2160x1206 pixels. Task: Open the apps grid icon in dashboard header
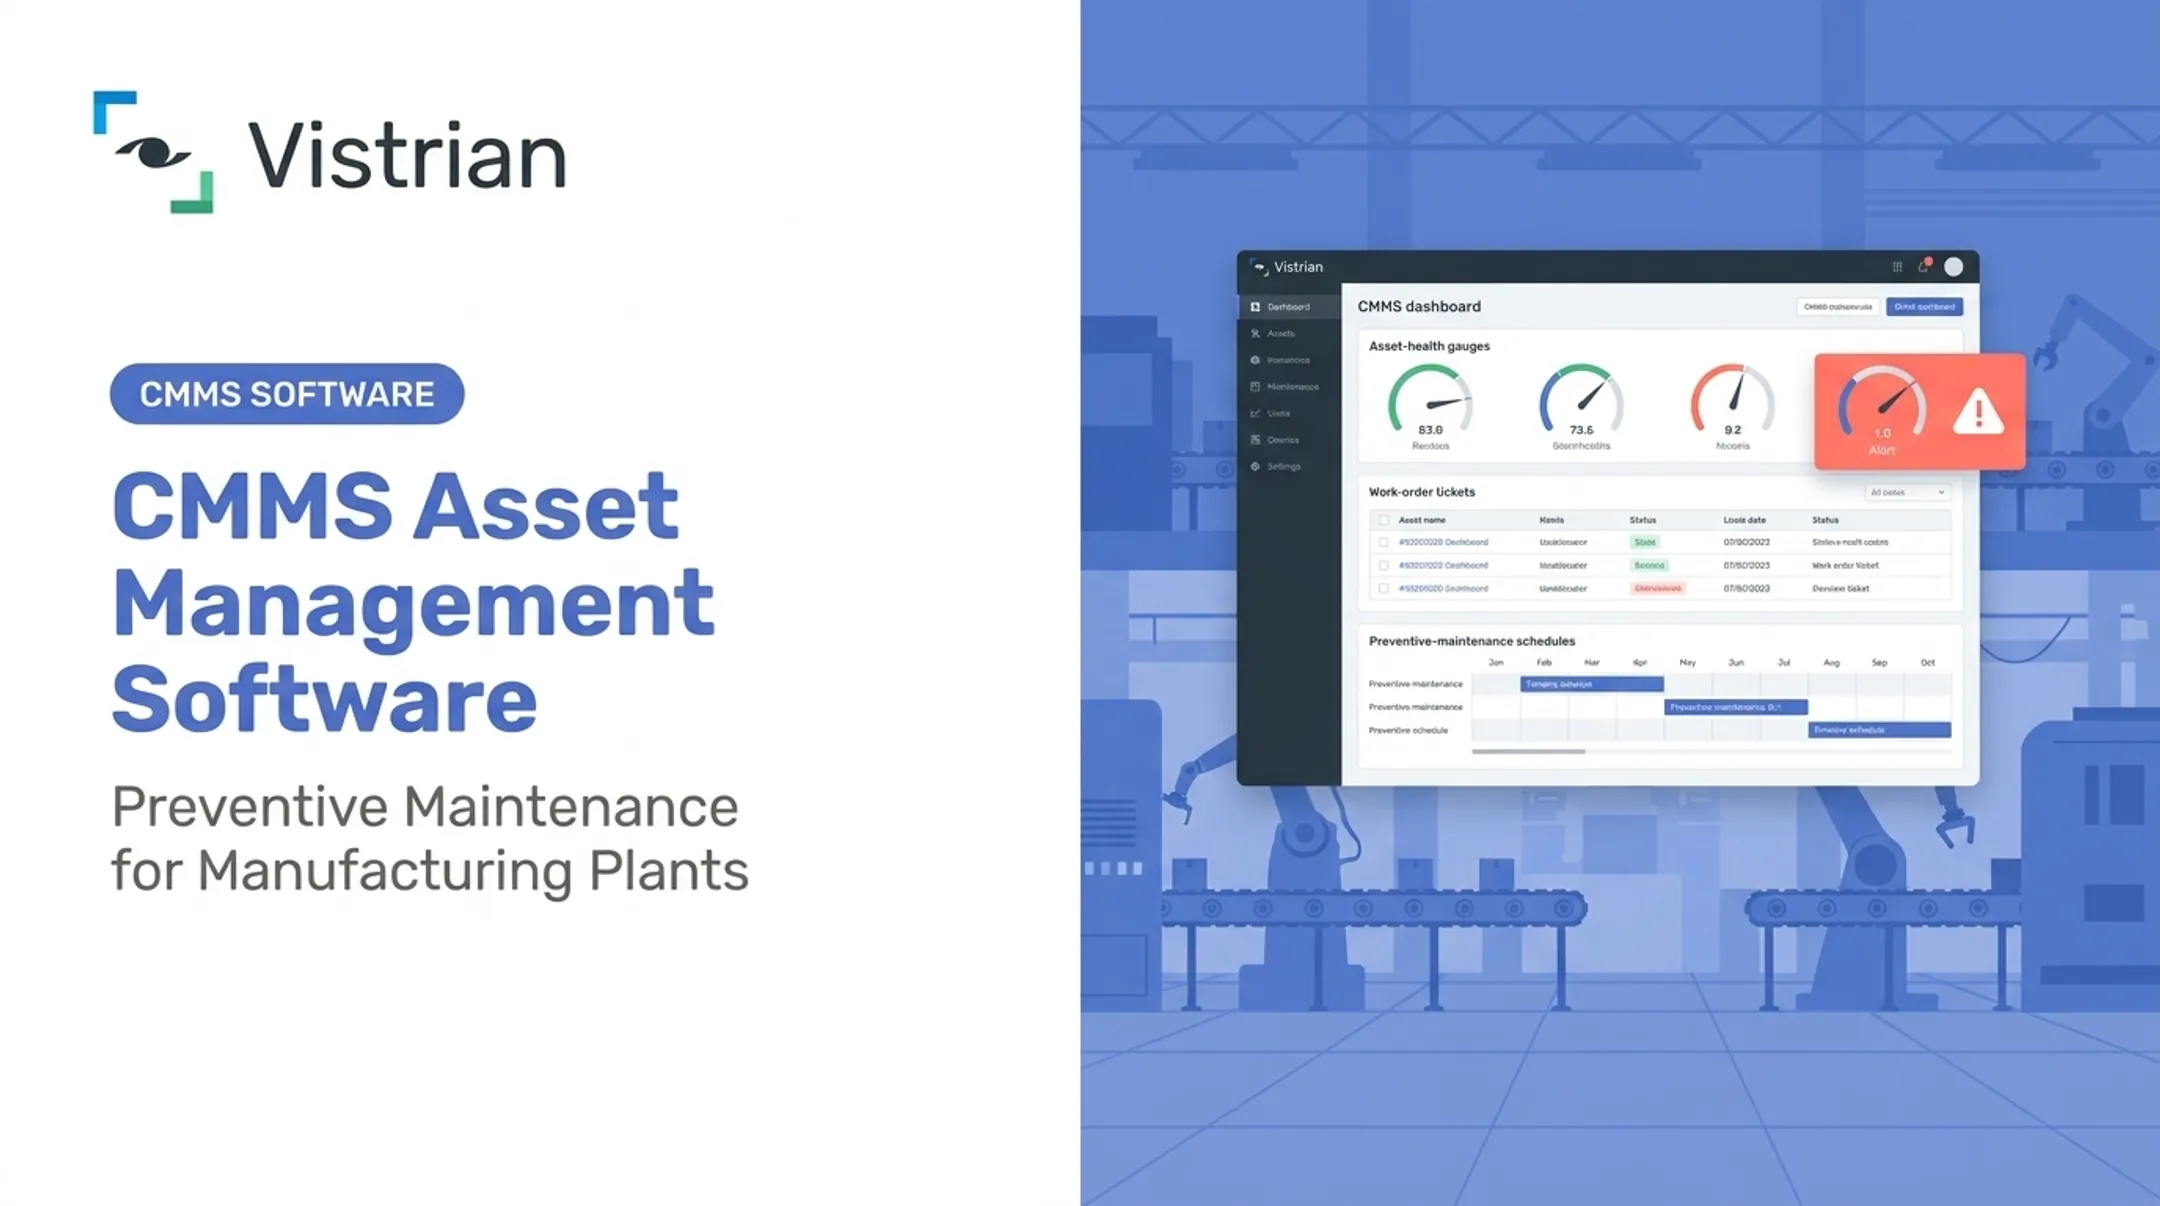(1897, 267)
